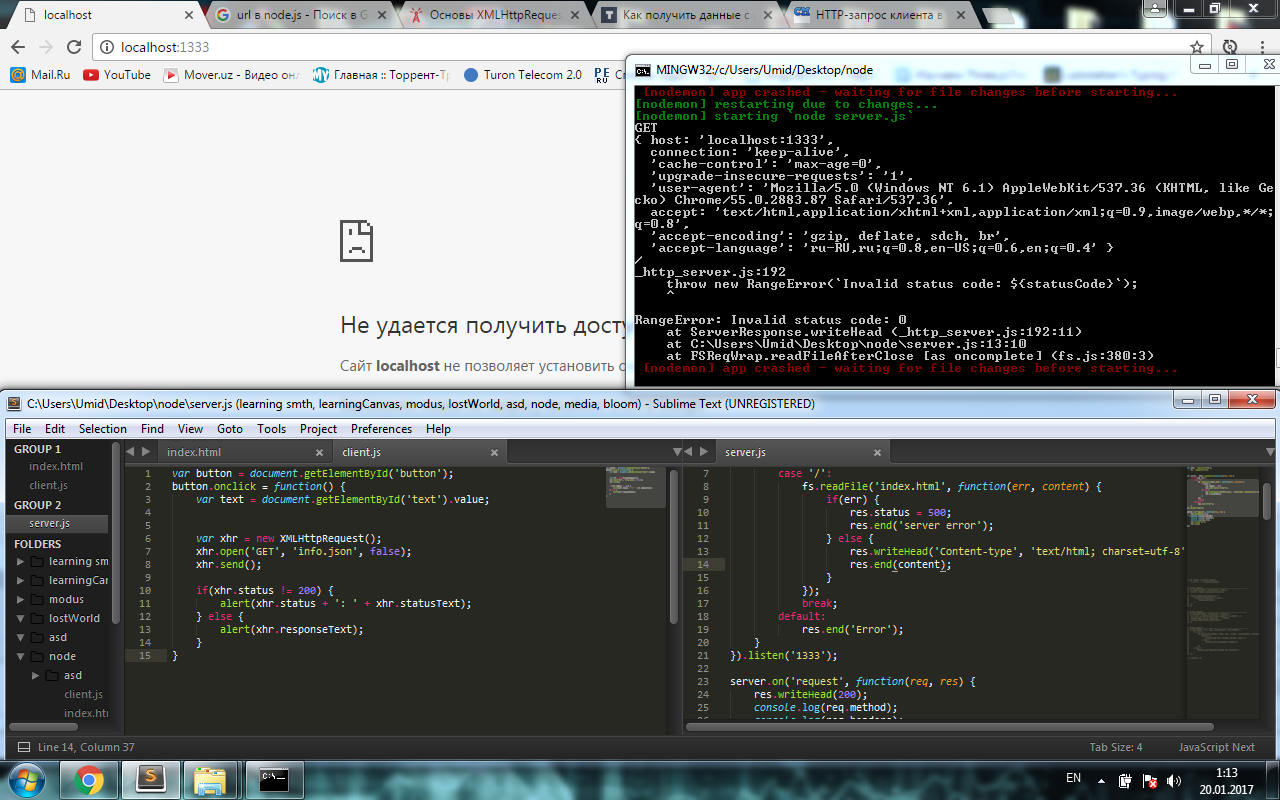This screenshot has width=1280, height=800.
Task: Open the Help menu in Sublime Text
Action: pos(438,429)
